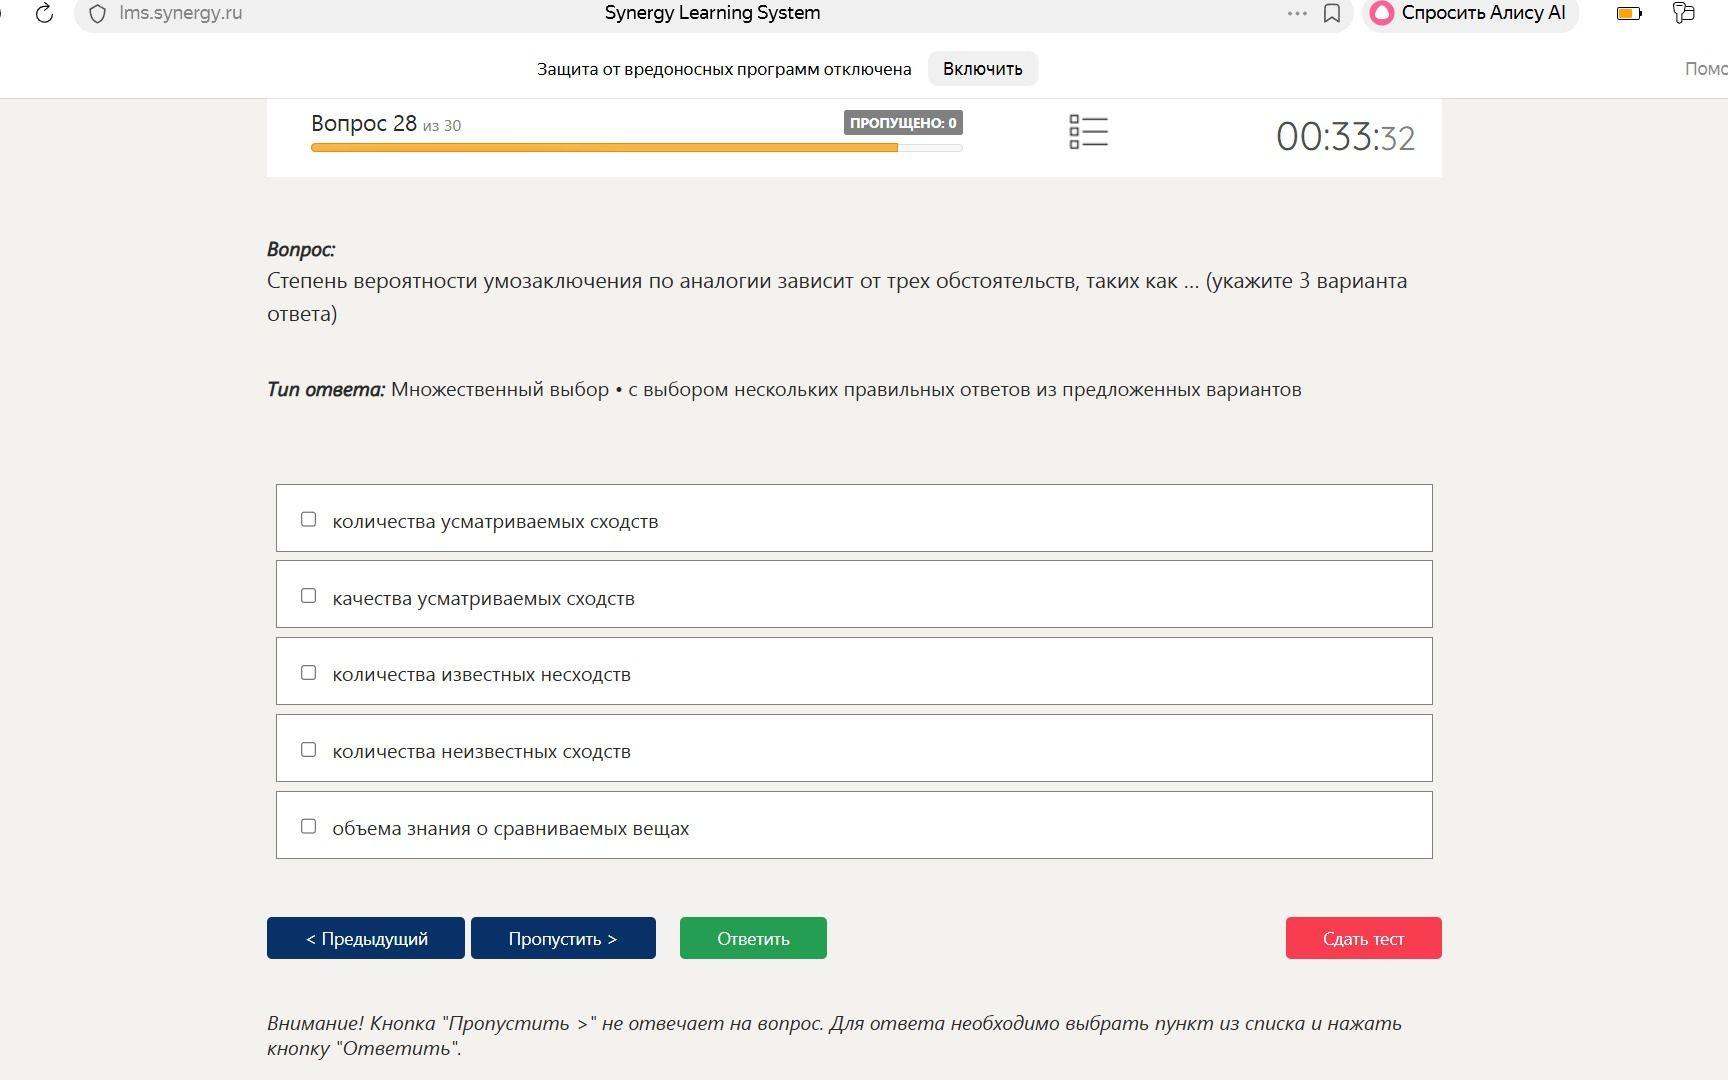Open Alice AI assistant pink icon
Image resolution: width=1728 pixels, height=1080 pixels.
click(1382, 14)
